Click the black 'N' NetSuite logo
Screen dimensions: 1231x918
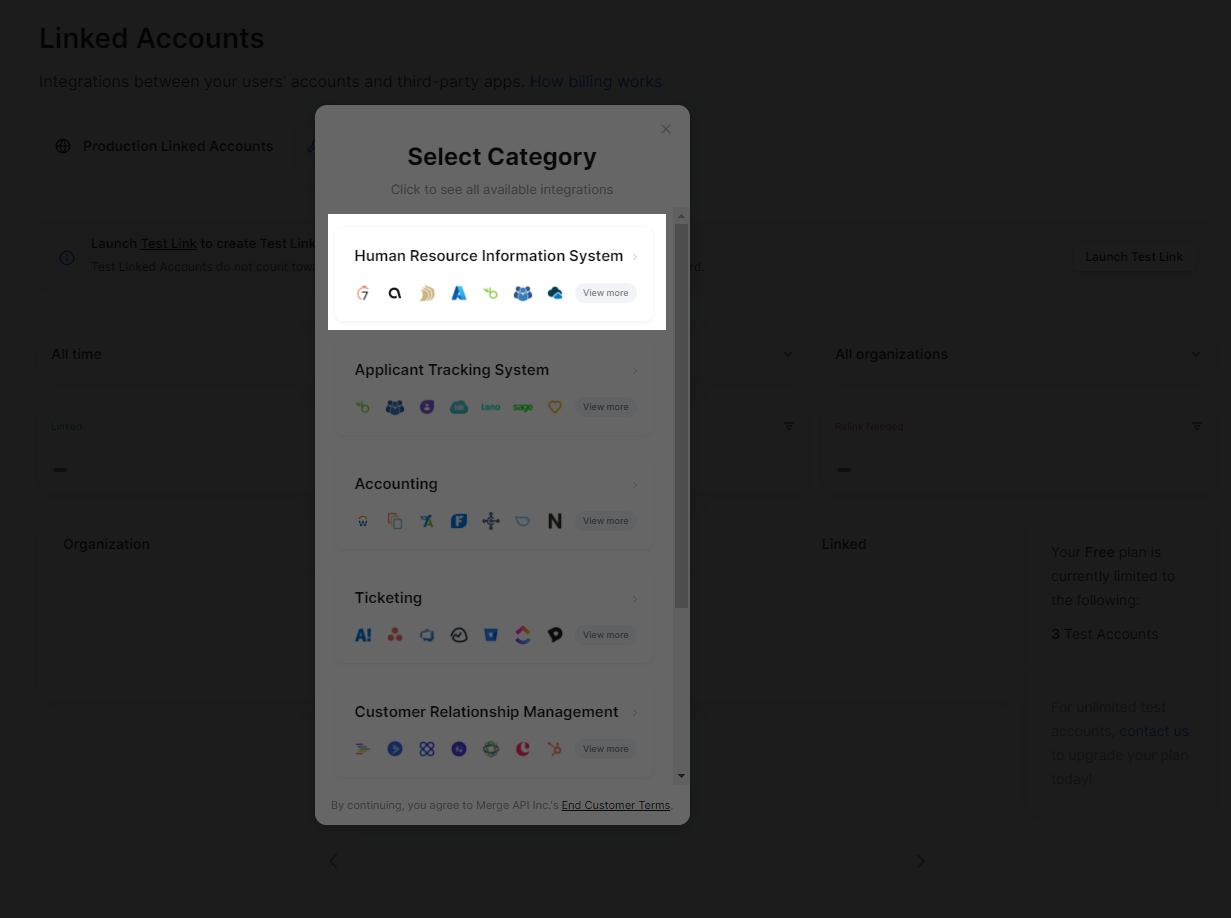(555, 521)
